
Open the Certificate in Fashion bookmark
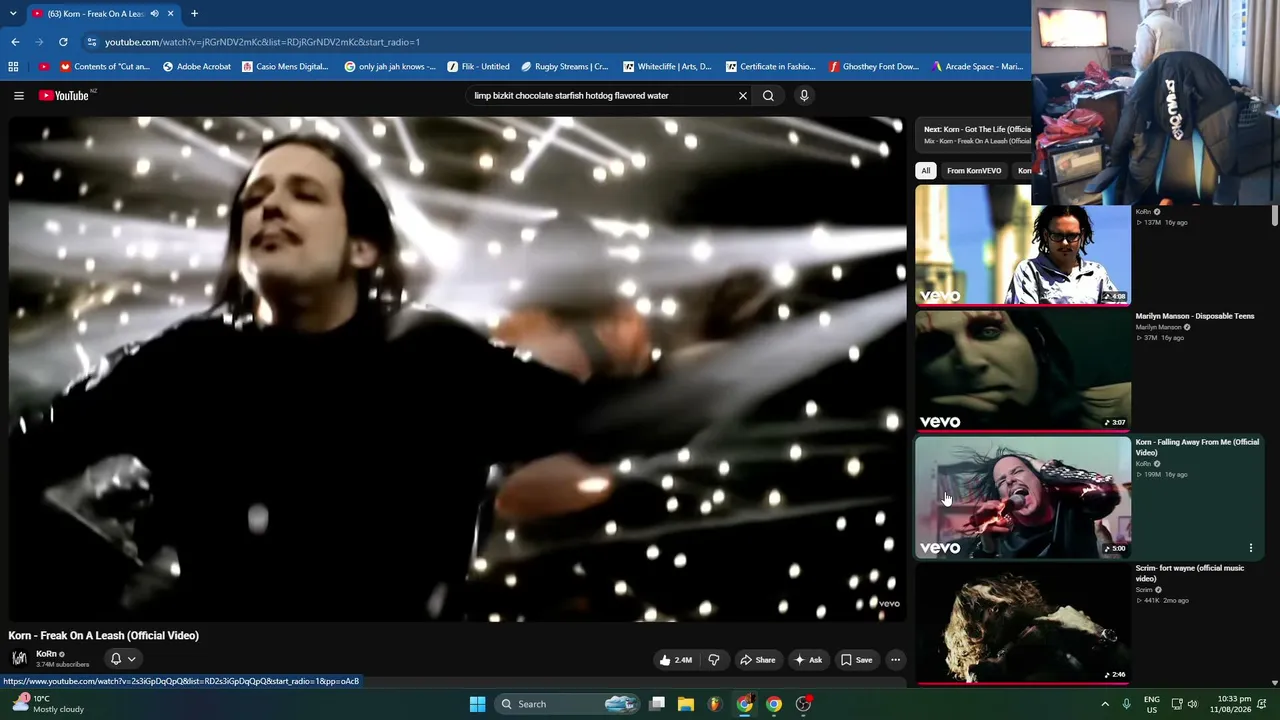point(771,67)
